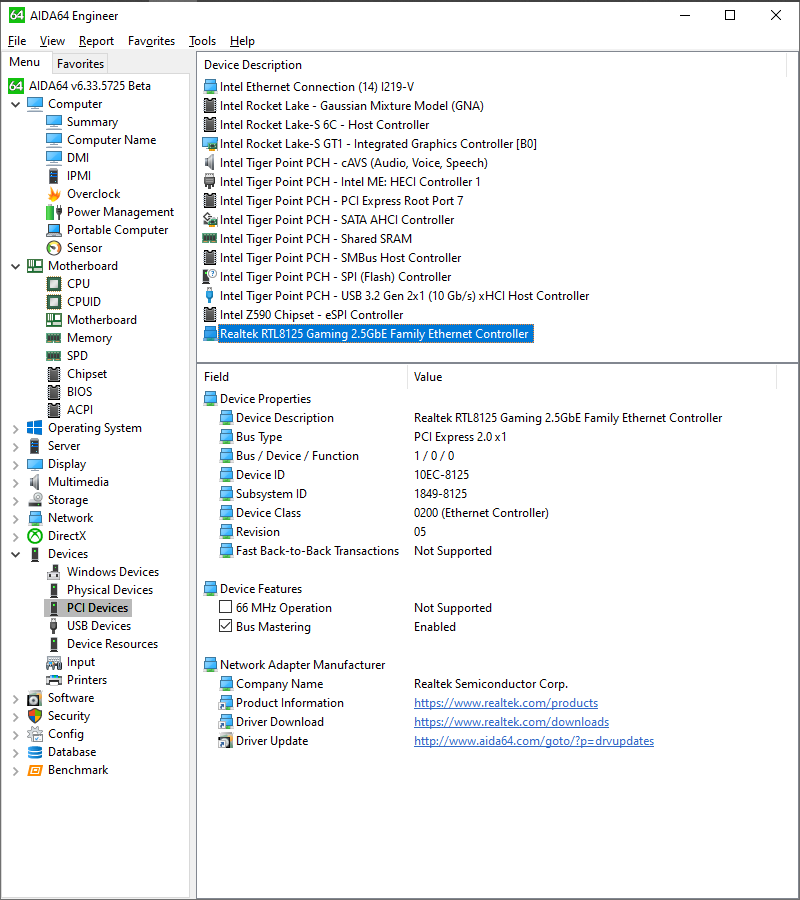Click the Printers icon
800x900 pixels.
coord(54,680)
